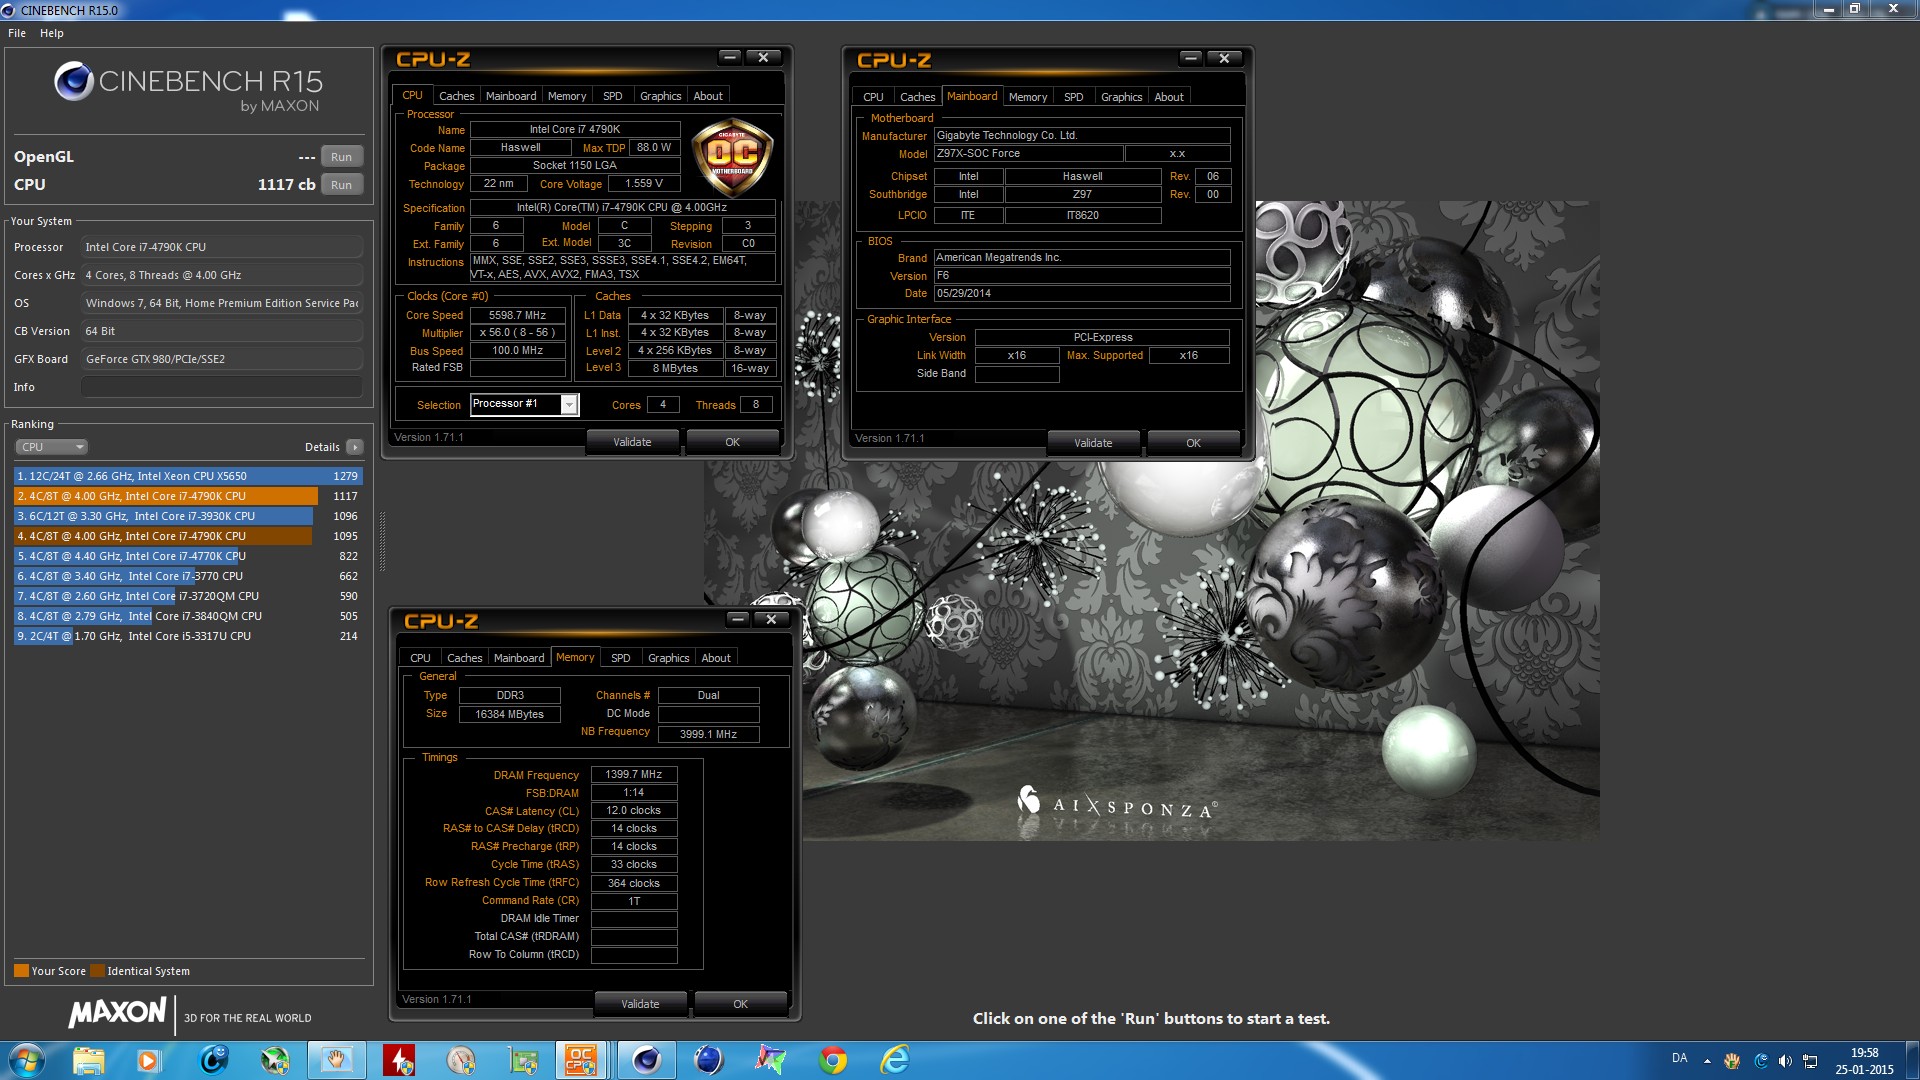Open Caches tab in Memory window
The height and width of the screenshot is (1080, 1920).
coord(464,658)
